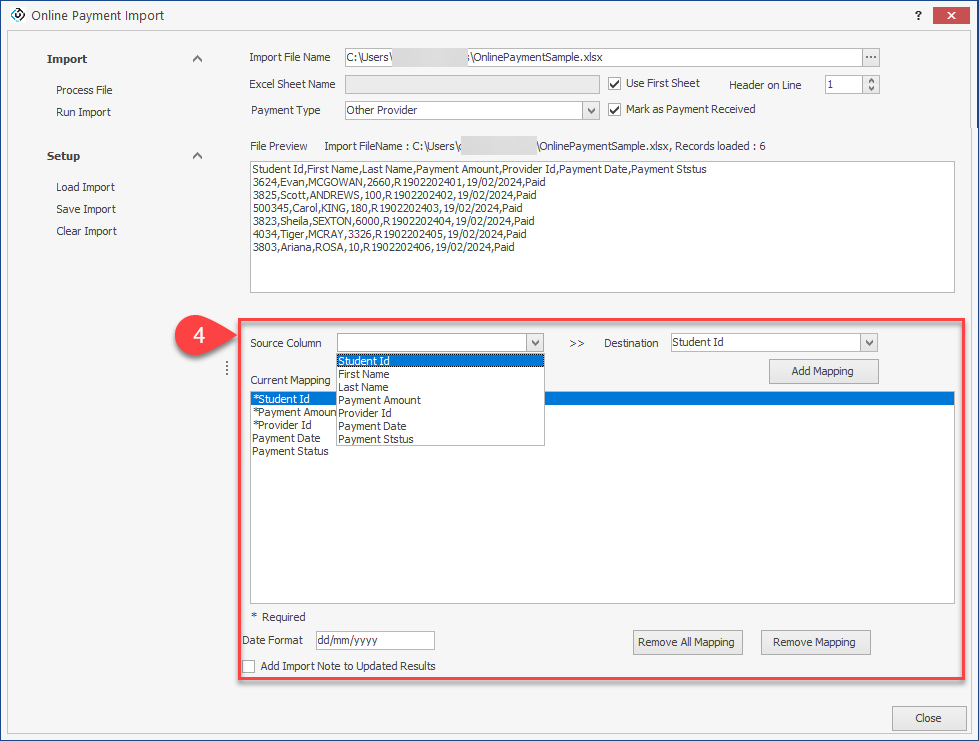The image size is (979, 741).
Task: Select Payment Date in Current Mapping list
Action: pos(286,438)
